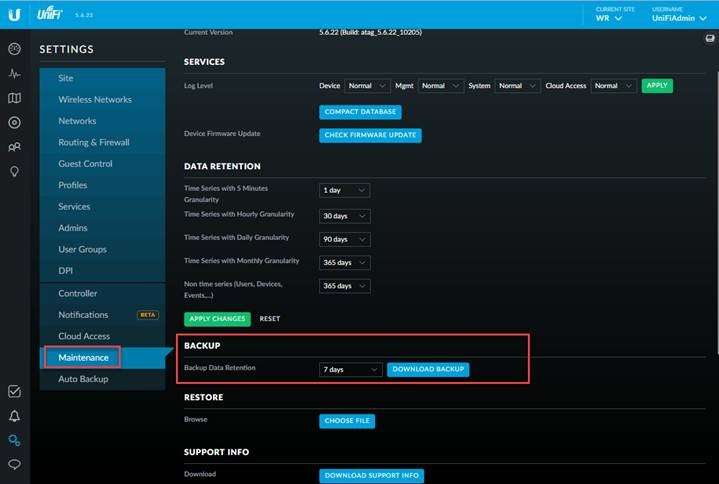Open the Events checkmark icon
This screenshot has width=719, height=484.
coord(14,392)
